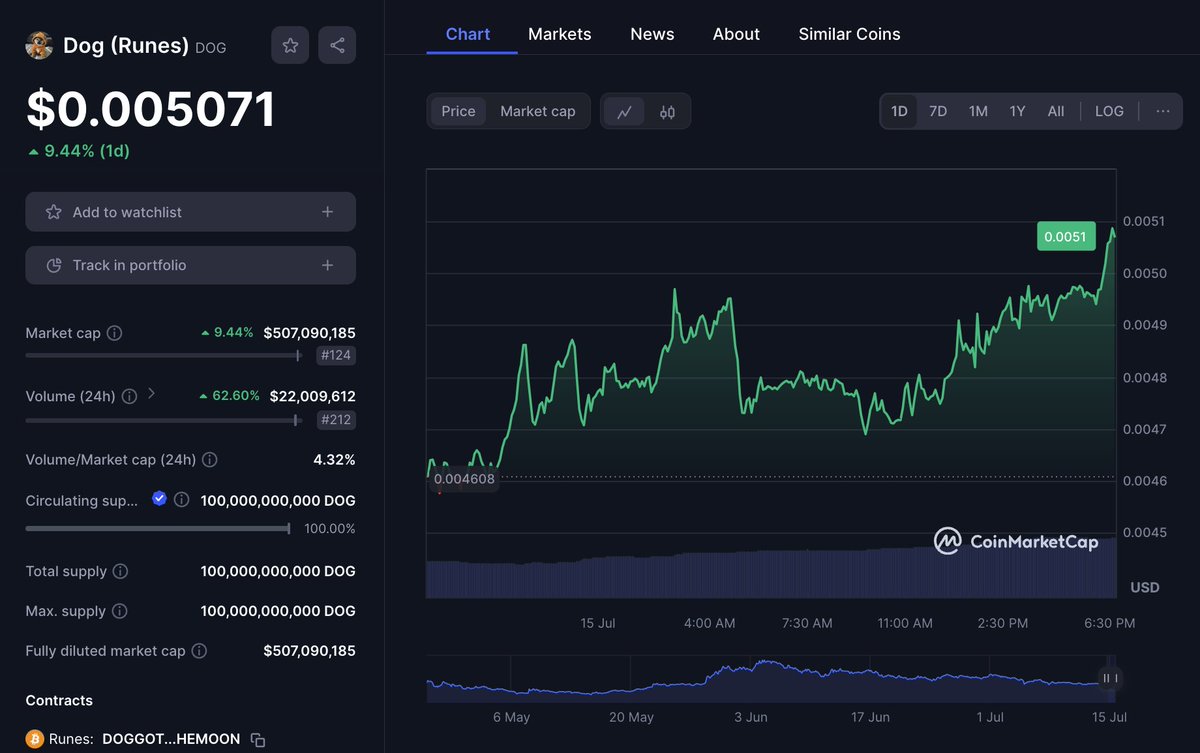Switch to the Markets tab

(559, 33)
